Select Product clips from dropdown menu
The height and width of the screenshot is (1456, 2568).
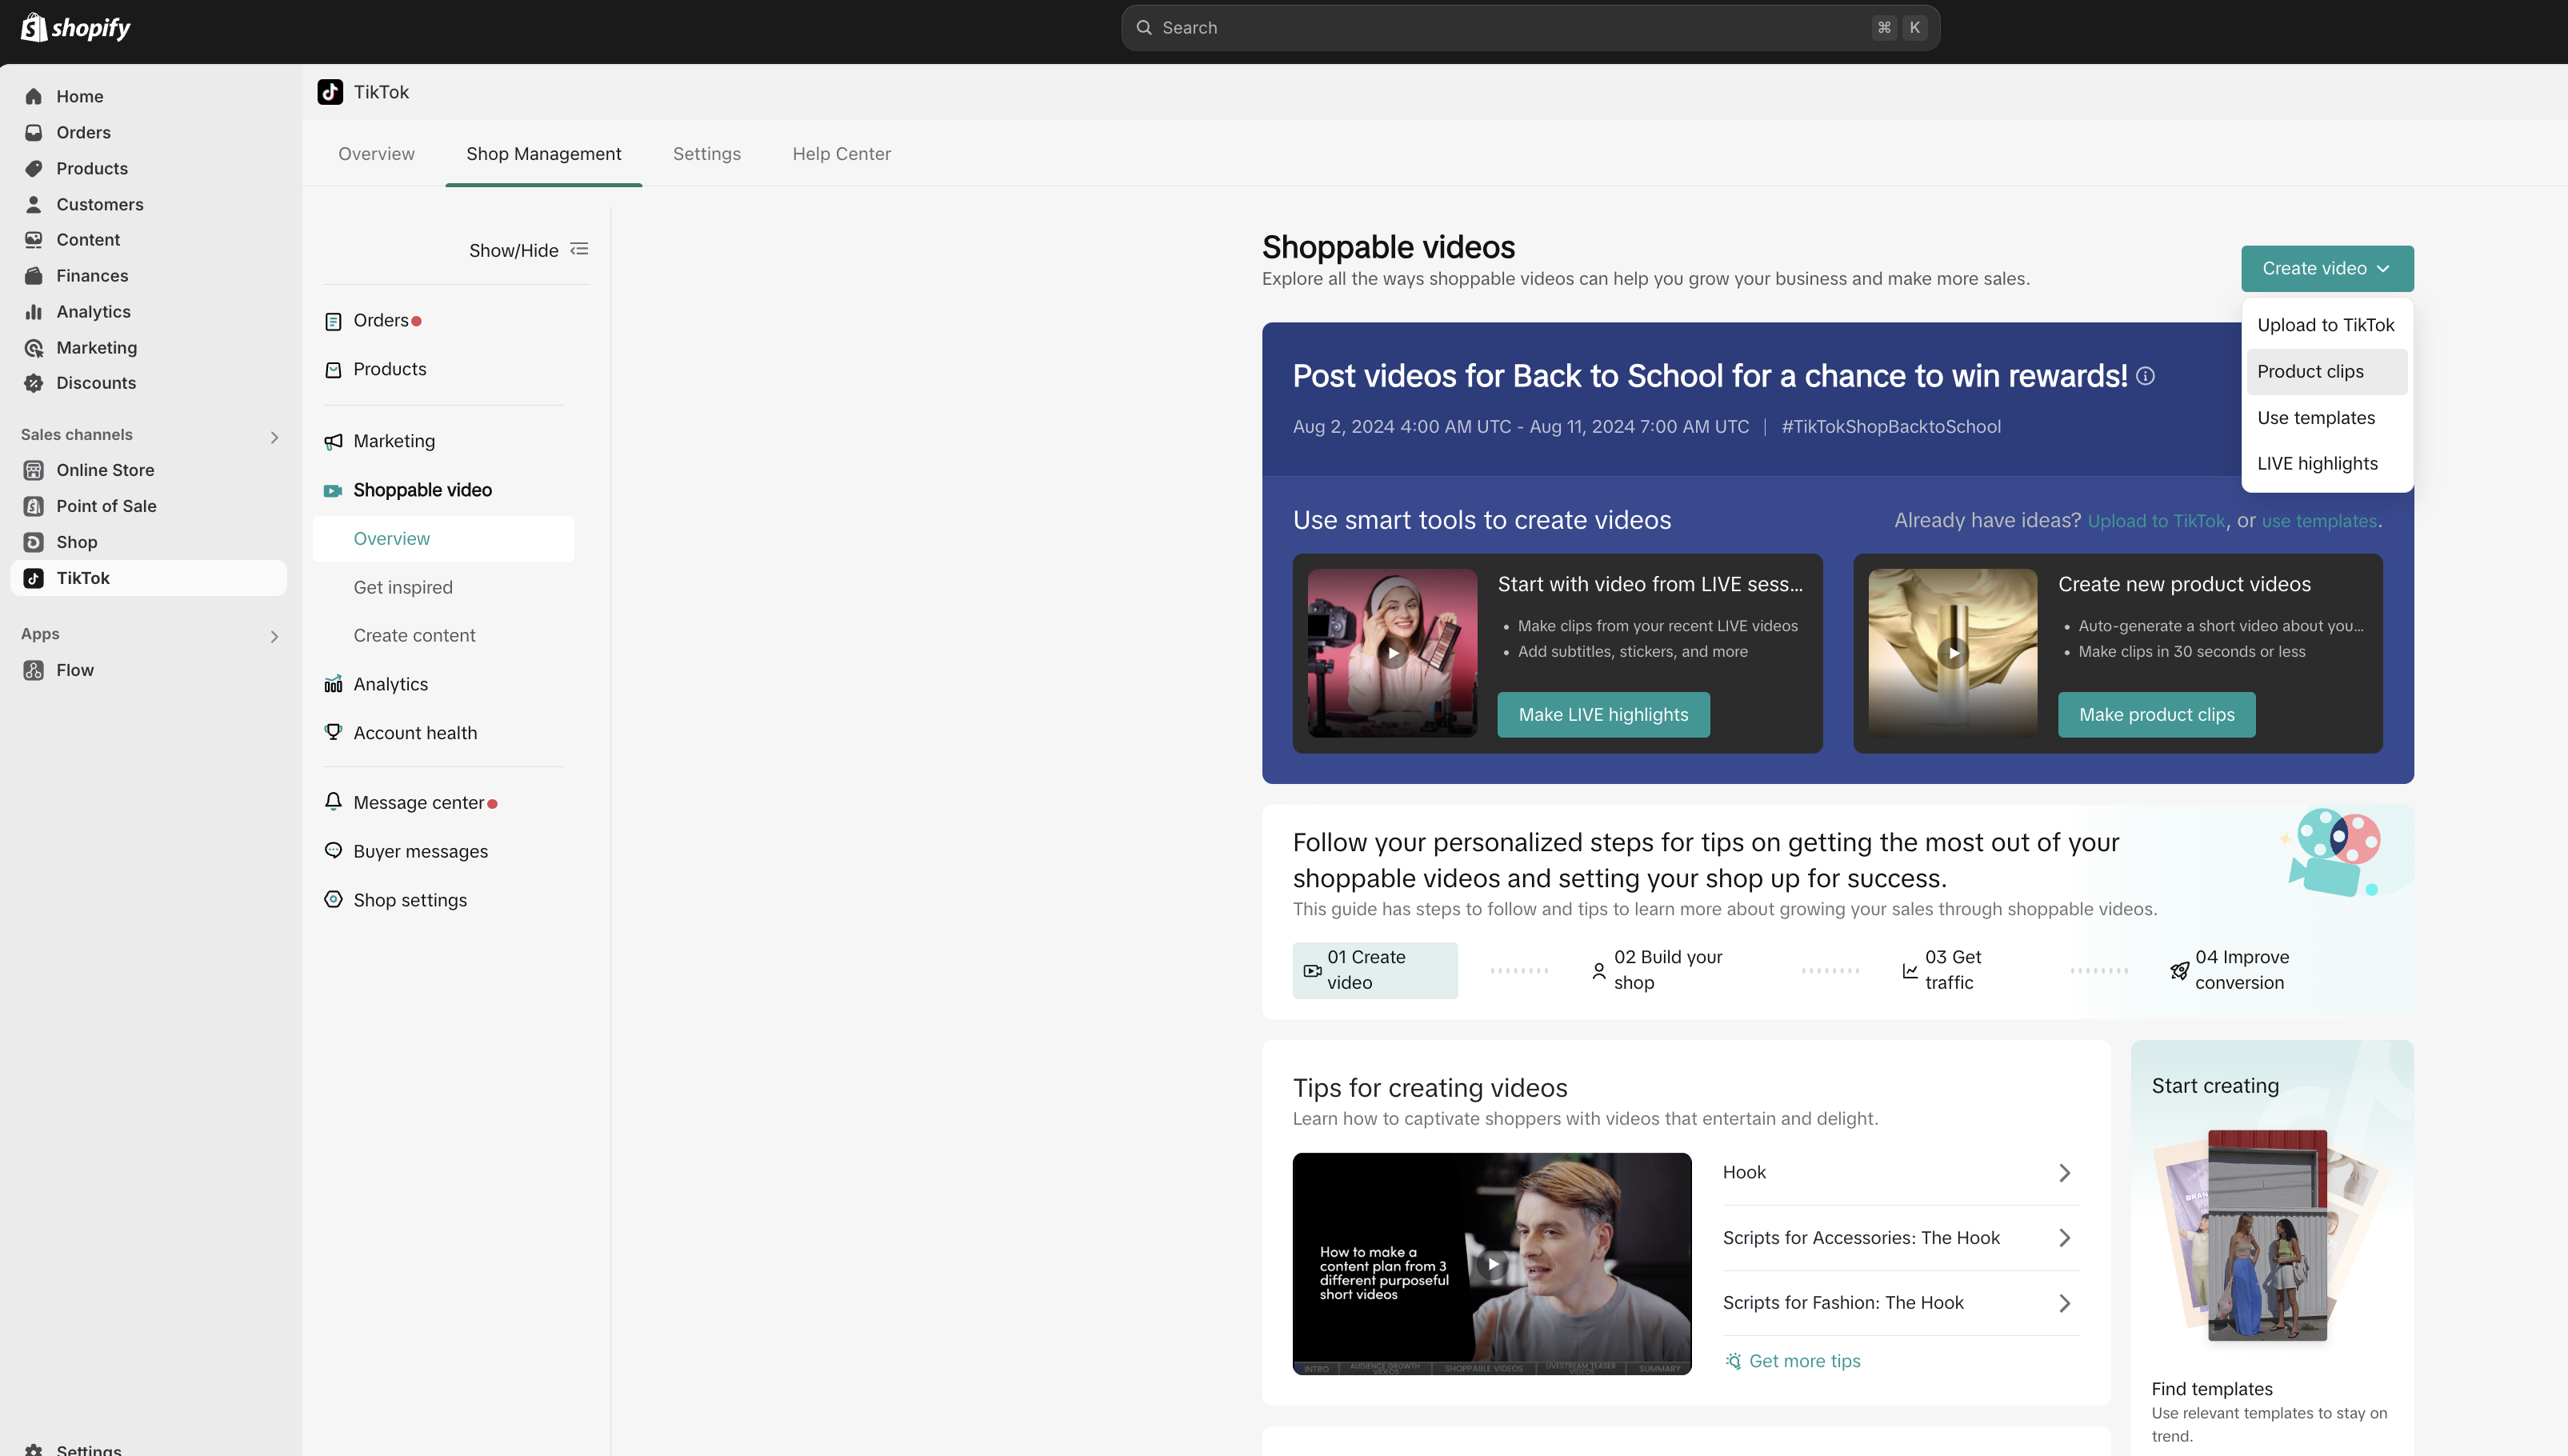pos(2310,371)
